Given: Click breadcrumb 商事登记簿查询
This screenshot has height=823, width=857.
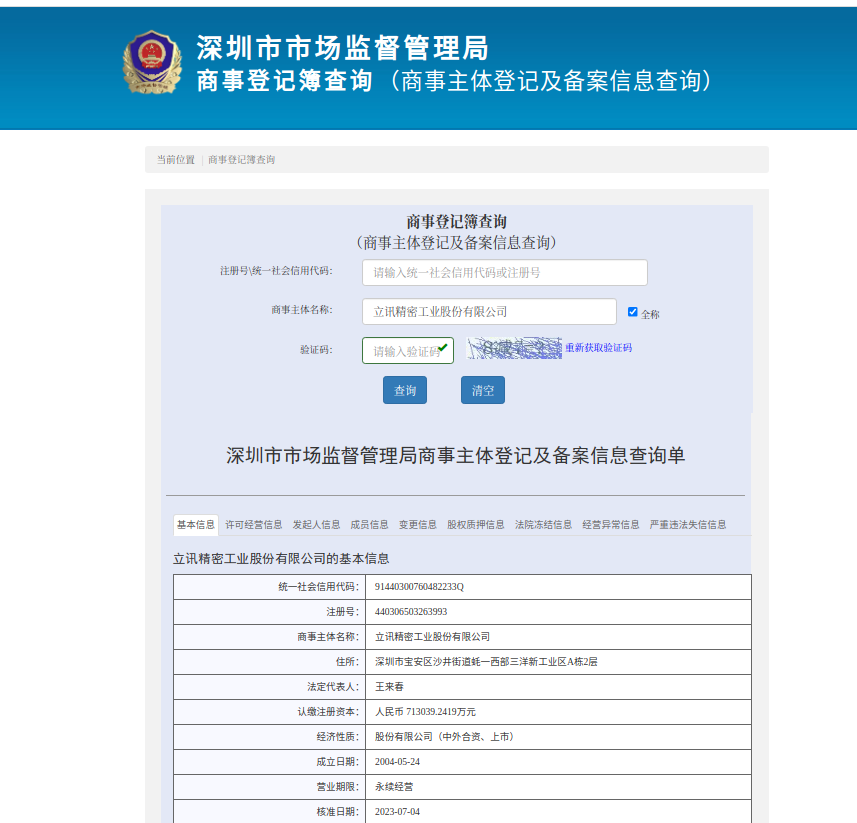Looking at the screenshot, I should 242,160.
